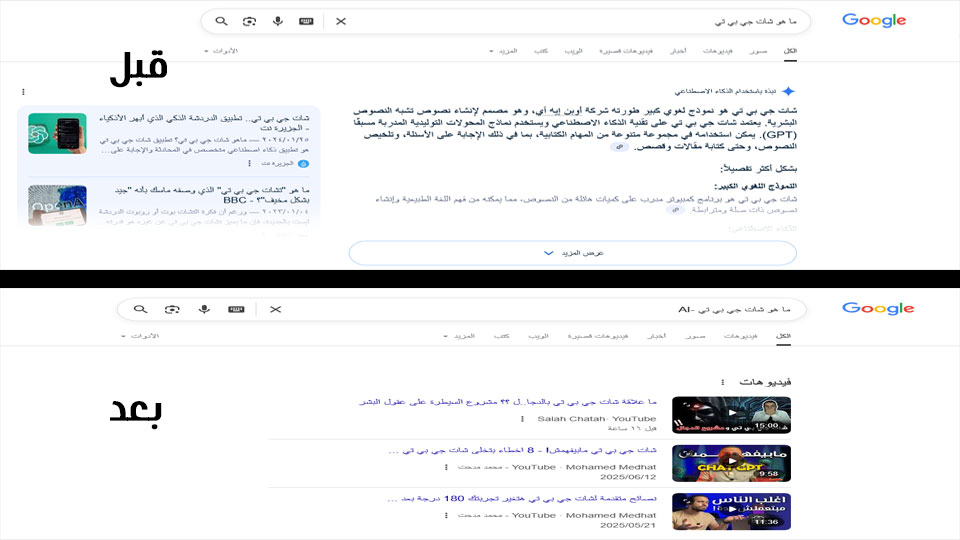Click the النموذج اللغوي الكبير subheading
Image resolution: width=960 pixels, height=540 pixels.
(756, 186)
